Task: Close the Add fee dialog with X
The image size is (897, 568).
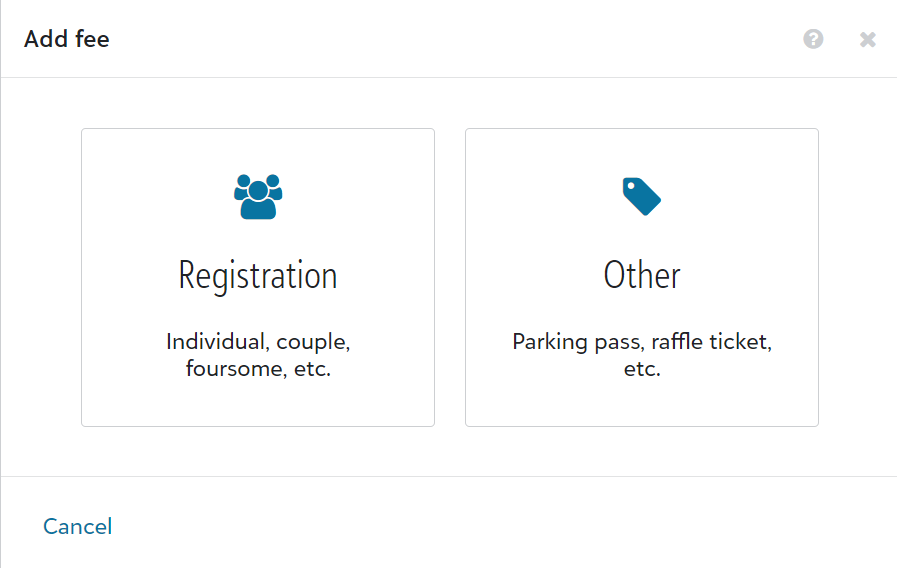Action: [x=868, y=39]
